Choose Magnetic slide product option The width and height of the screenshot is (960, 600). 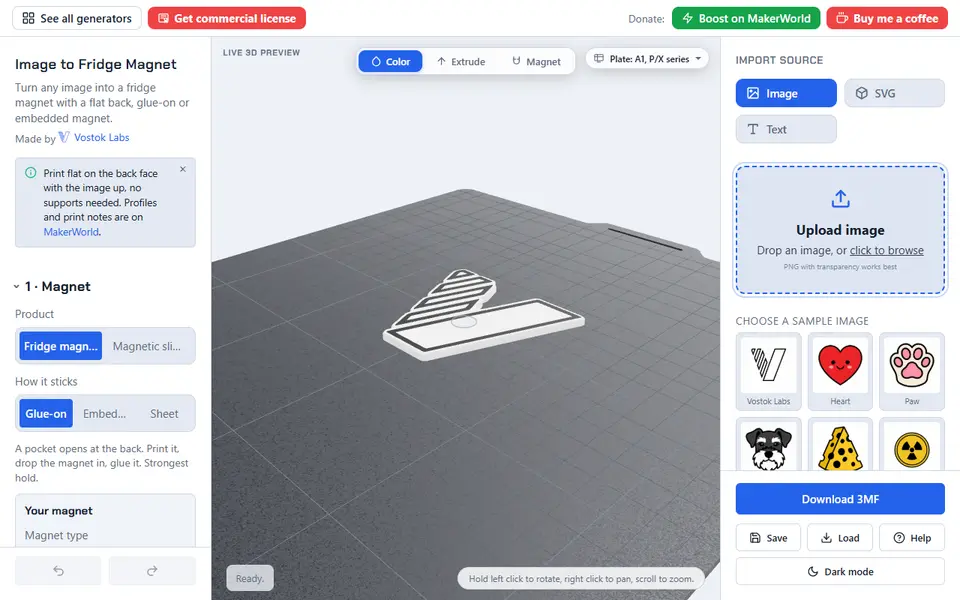[147, 346]
